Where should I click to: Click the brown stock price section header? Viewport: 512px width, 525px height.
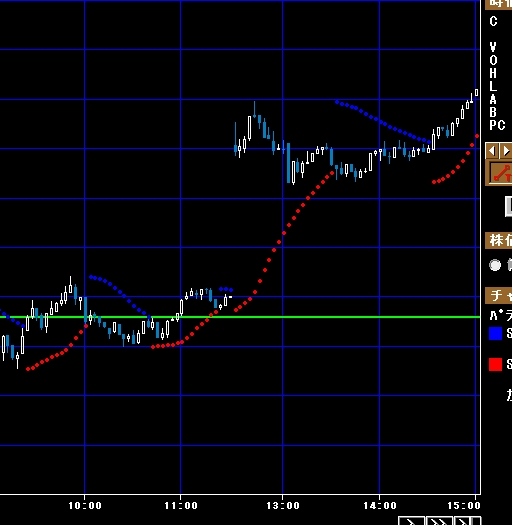(x=499, y=240)
